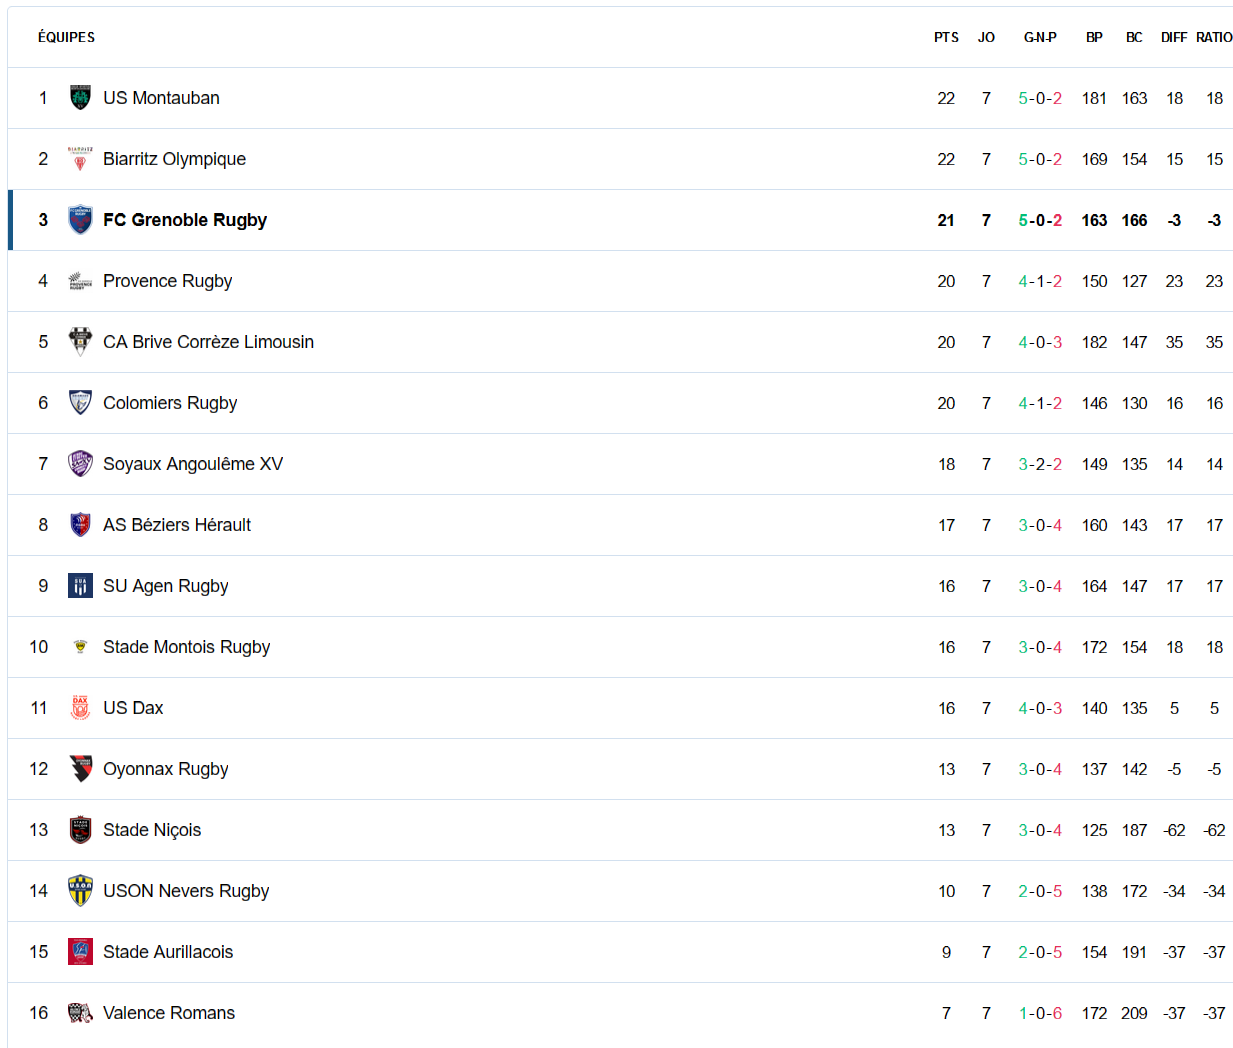
Task: Select the Stade Montois Rugby team name
Action: pyautogui.click(x=186, y=647)
